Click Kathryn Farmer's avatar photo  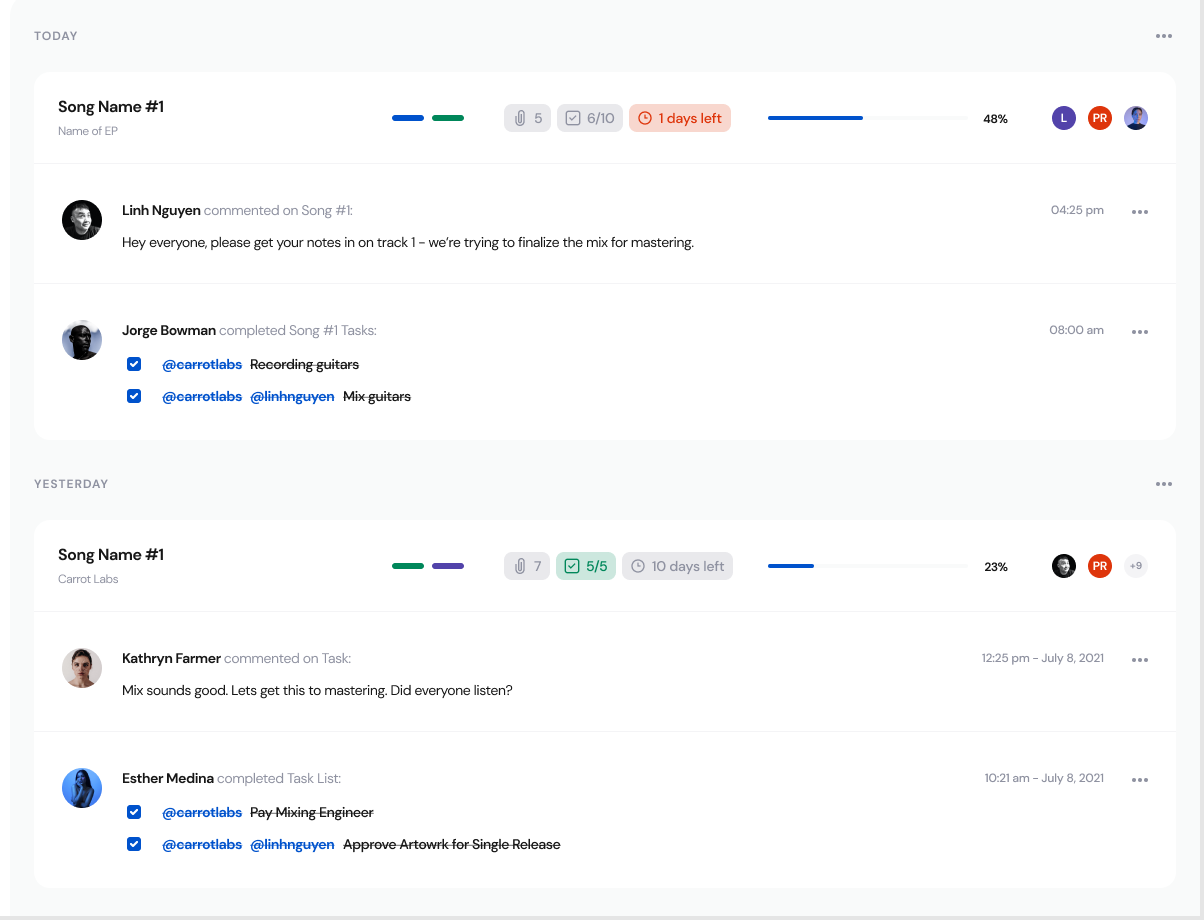(x=82, y=668)
